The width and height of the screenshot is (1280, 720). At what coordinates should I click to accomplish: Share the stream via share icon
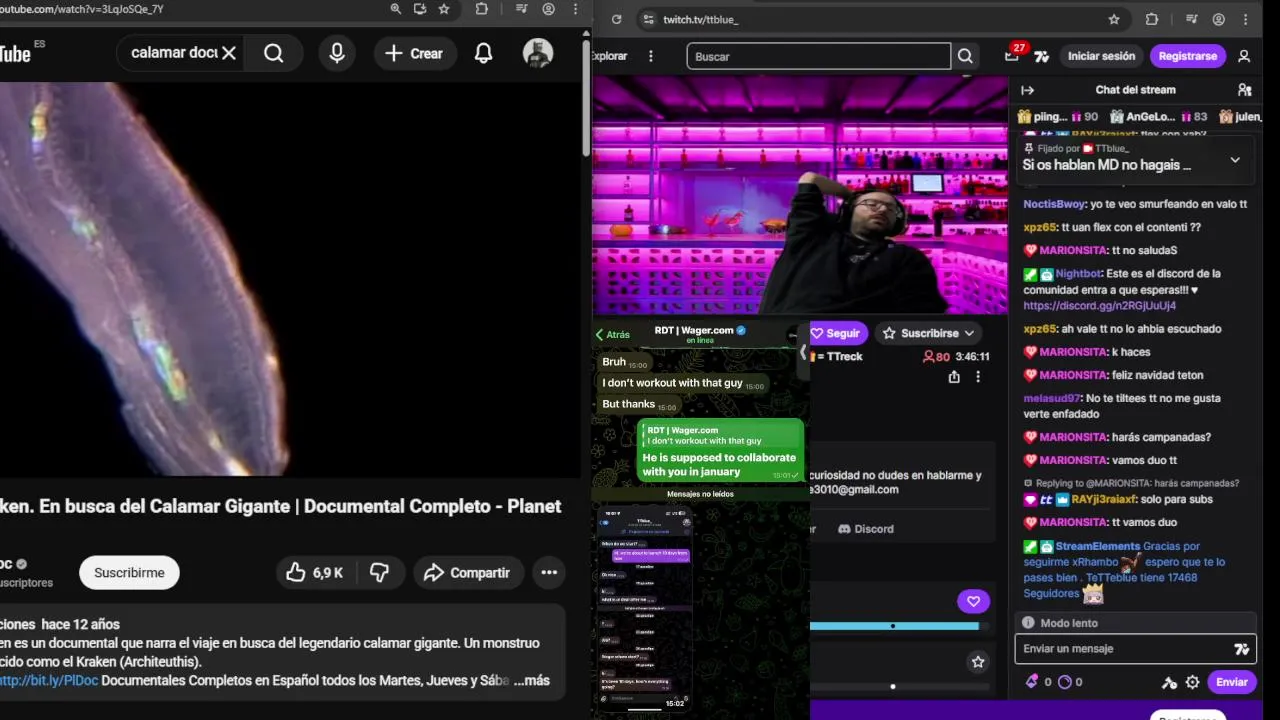pos(954,377)
